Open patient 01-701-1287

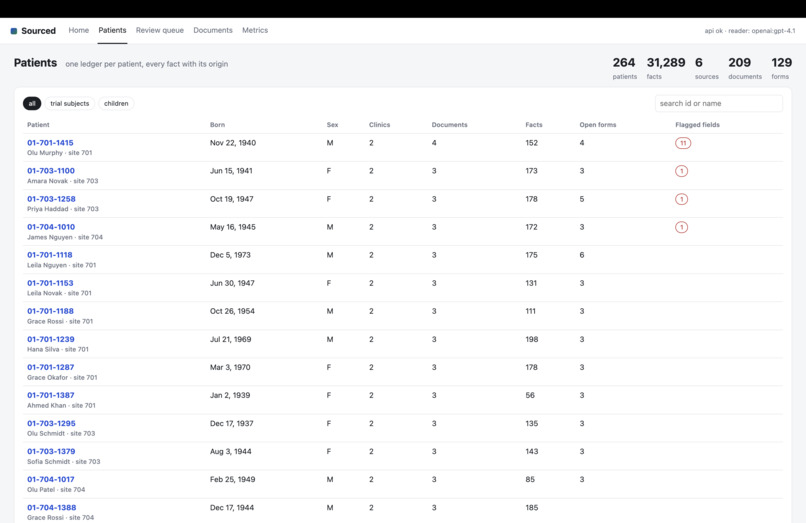[50, 367]
